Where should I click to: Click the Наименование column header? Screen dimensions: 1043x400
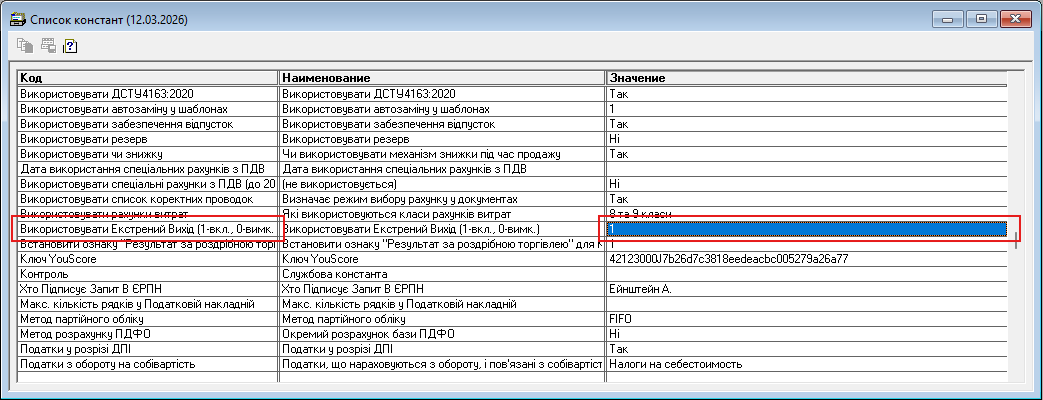point(441,78)
